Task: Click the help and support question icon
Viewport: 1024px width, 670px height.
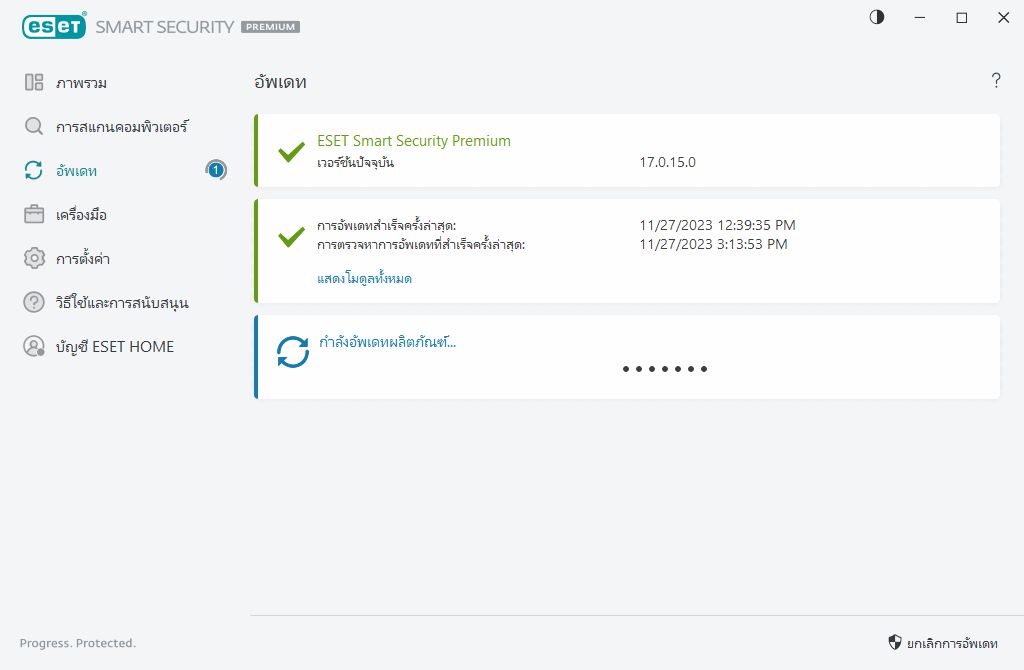Action: click(34, 302)
